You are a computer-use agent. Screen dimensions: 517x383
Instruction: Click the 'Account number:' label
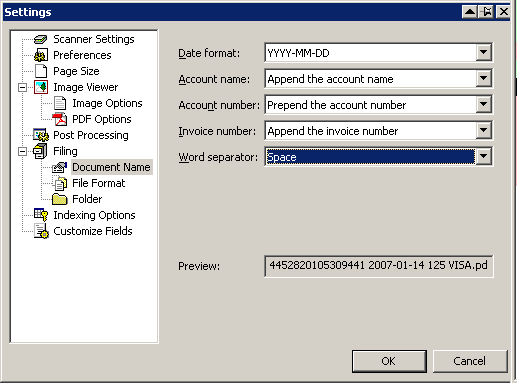pyautogui.click(x=219, y=105)
